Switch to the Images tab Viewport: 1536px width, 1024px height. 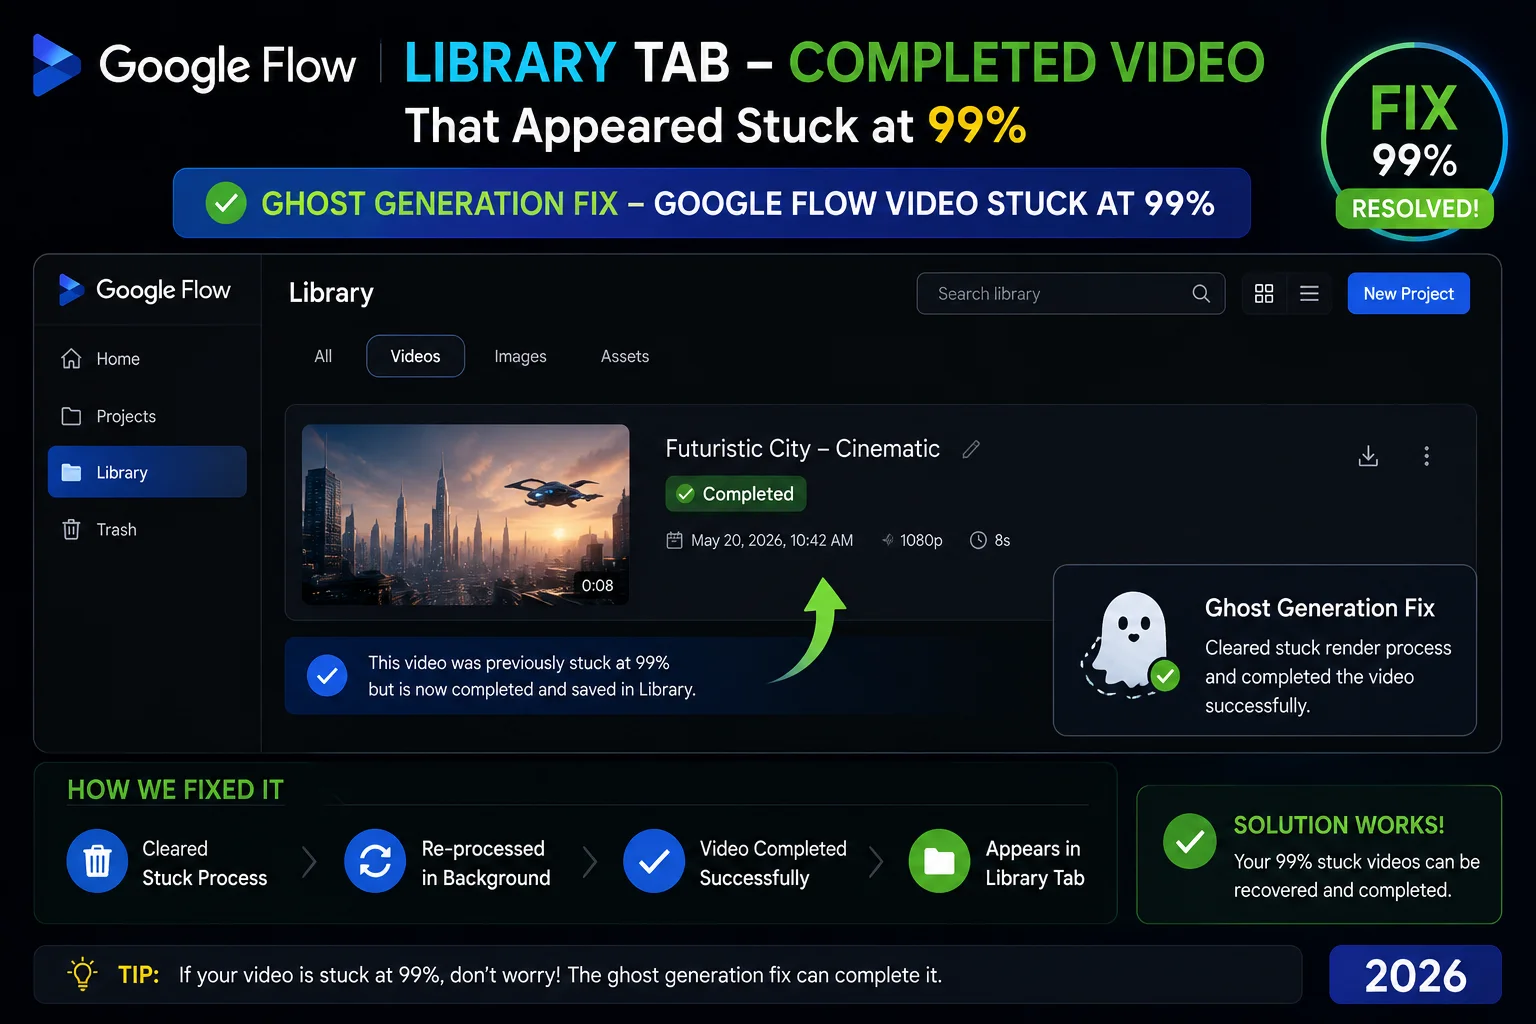[520, 356]
